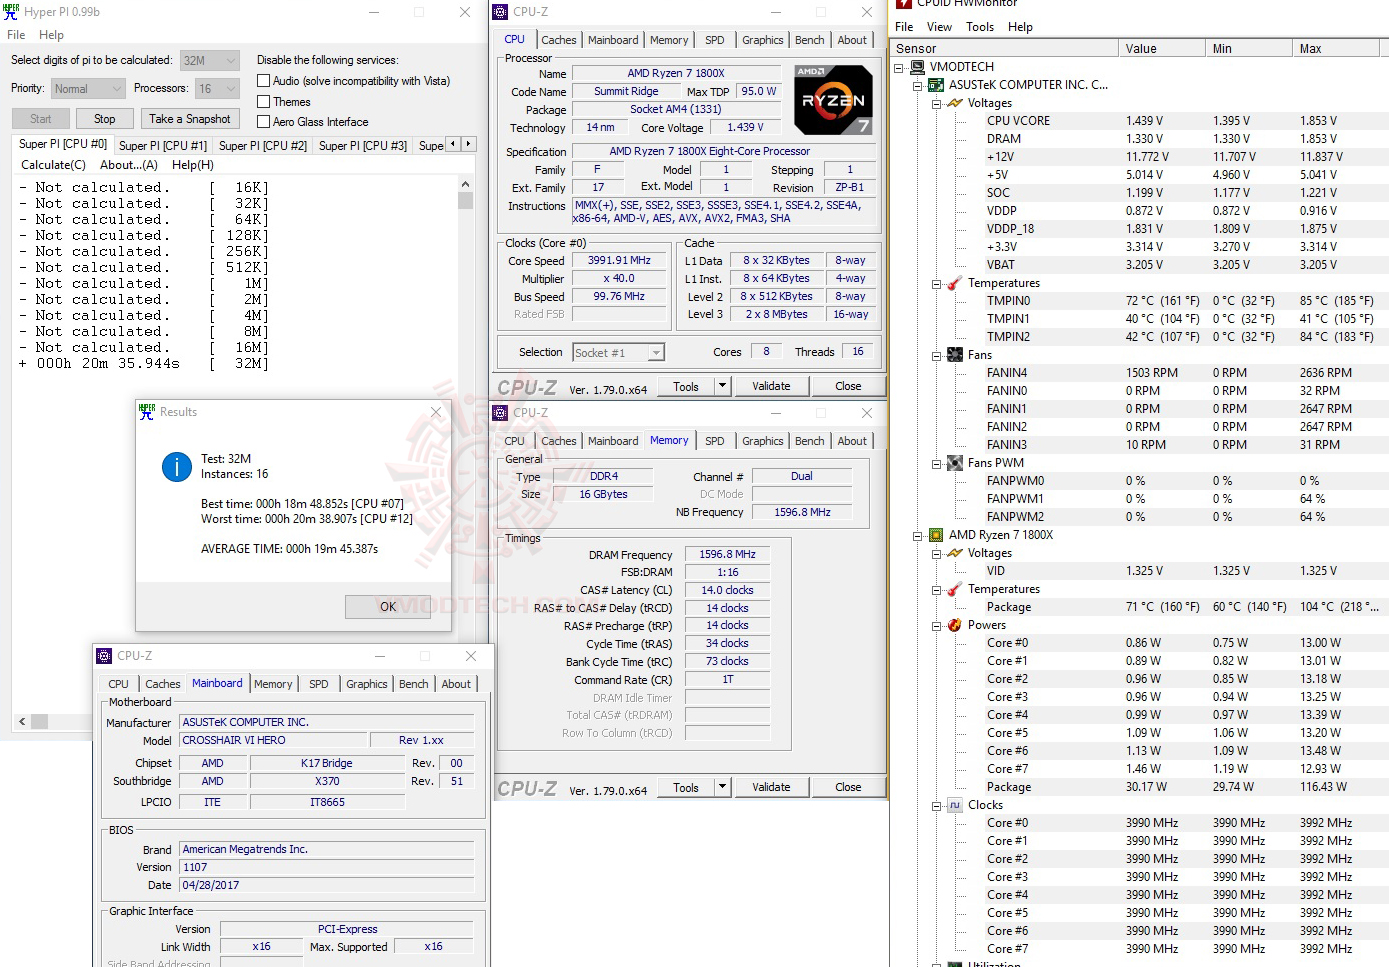
Task: Switch to Caches tab in top CPU-Z window
Action: click(x=559, y=40)
